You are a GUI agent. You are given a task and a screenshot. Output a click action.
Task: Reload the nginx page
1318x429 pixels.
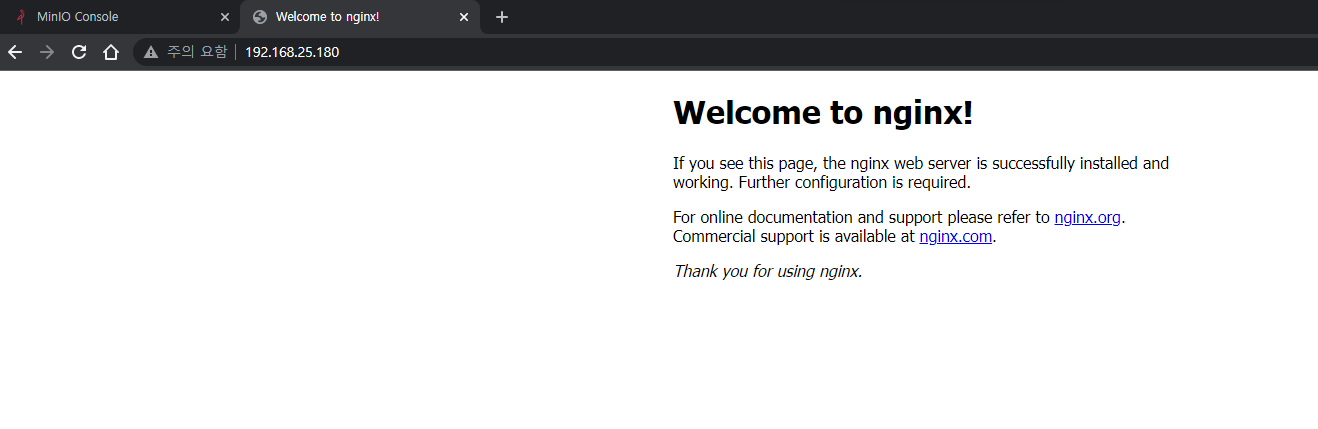pyautogui.click(x=79, y=52)
